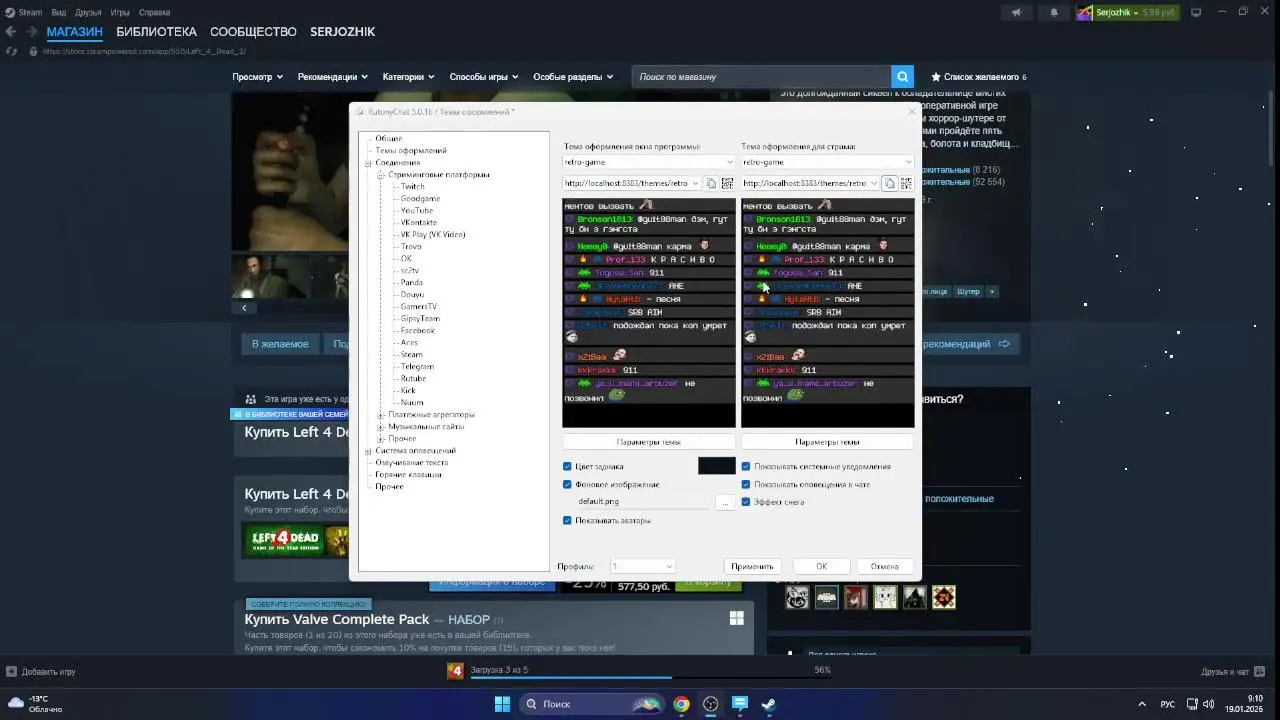Go forward with Steam forward arrow

point(30,32)
